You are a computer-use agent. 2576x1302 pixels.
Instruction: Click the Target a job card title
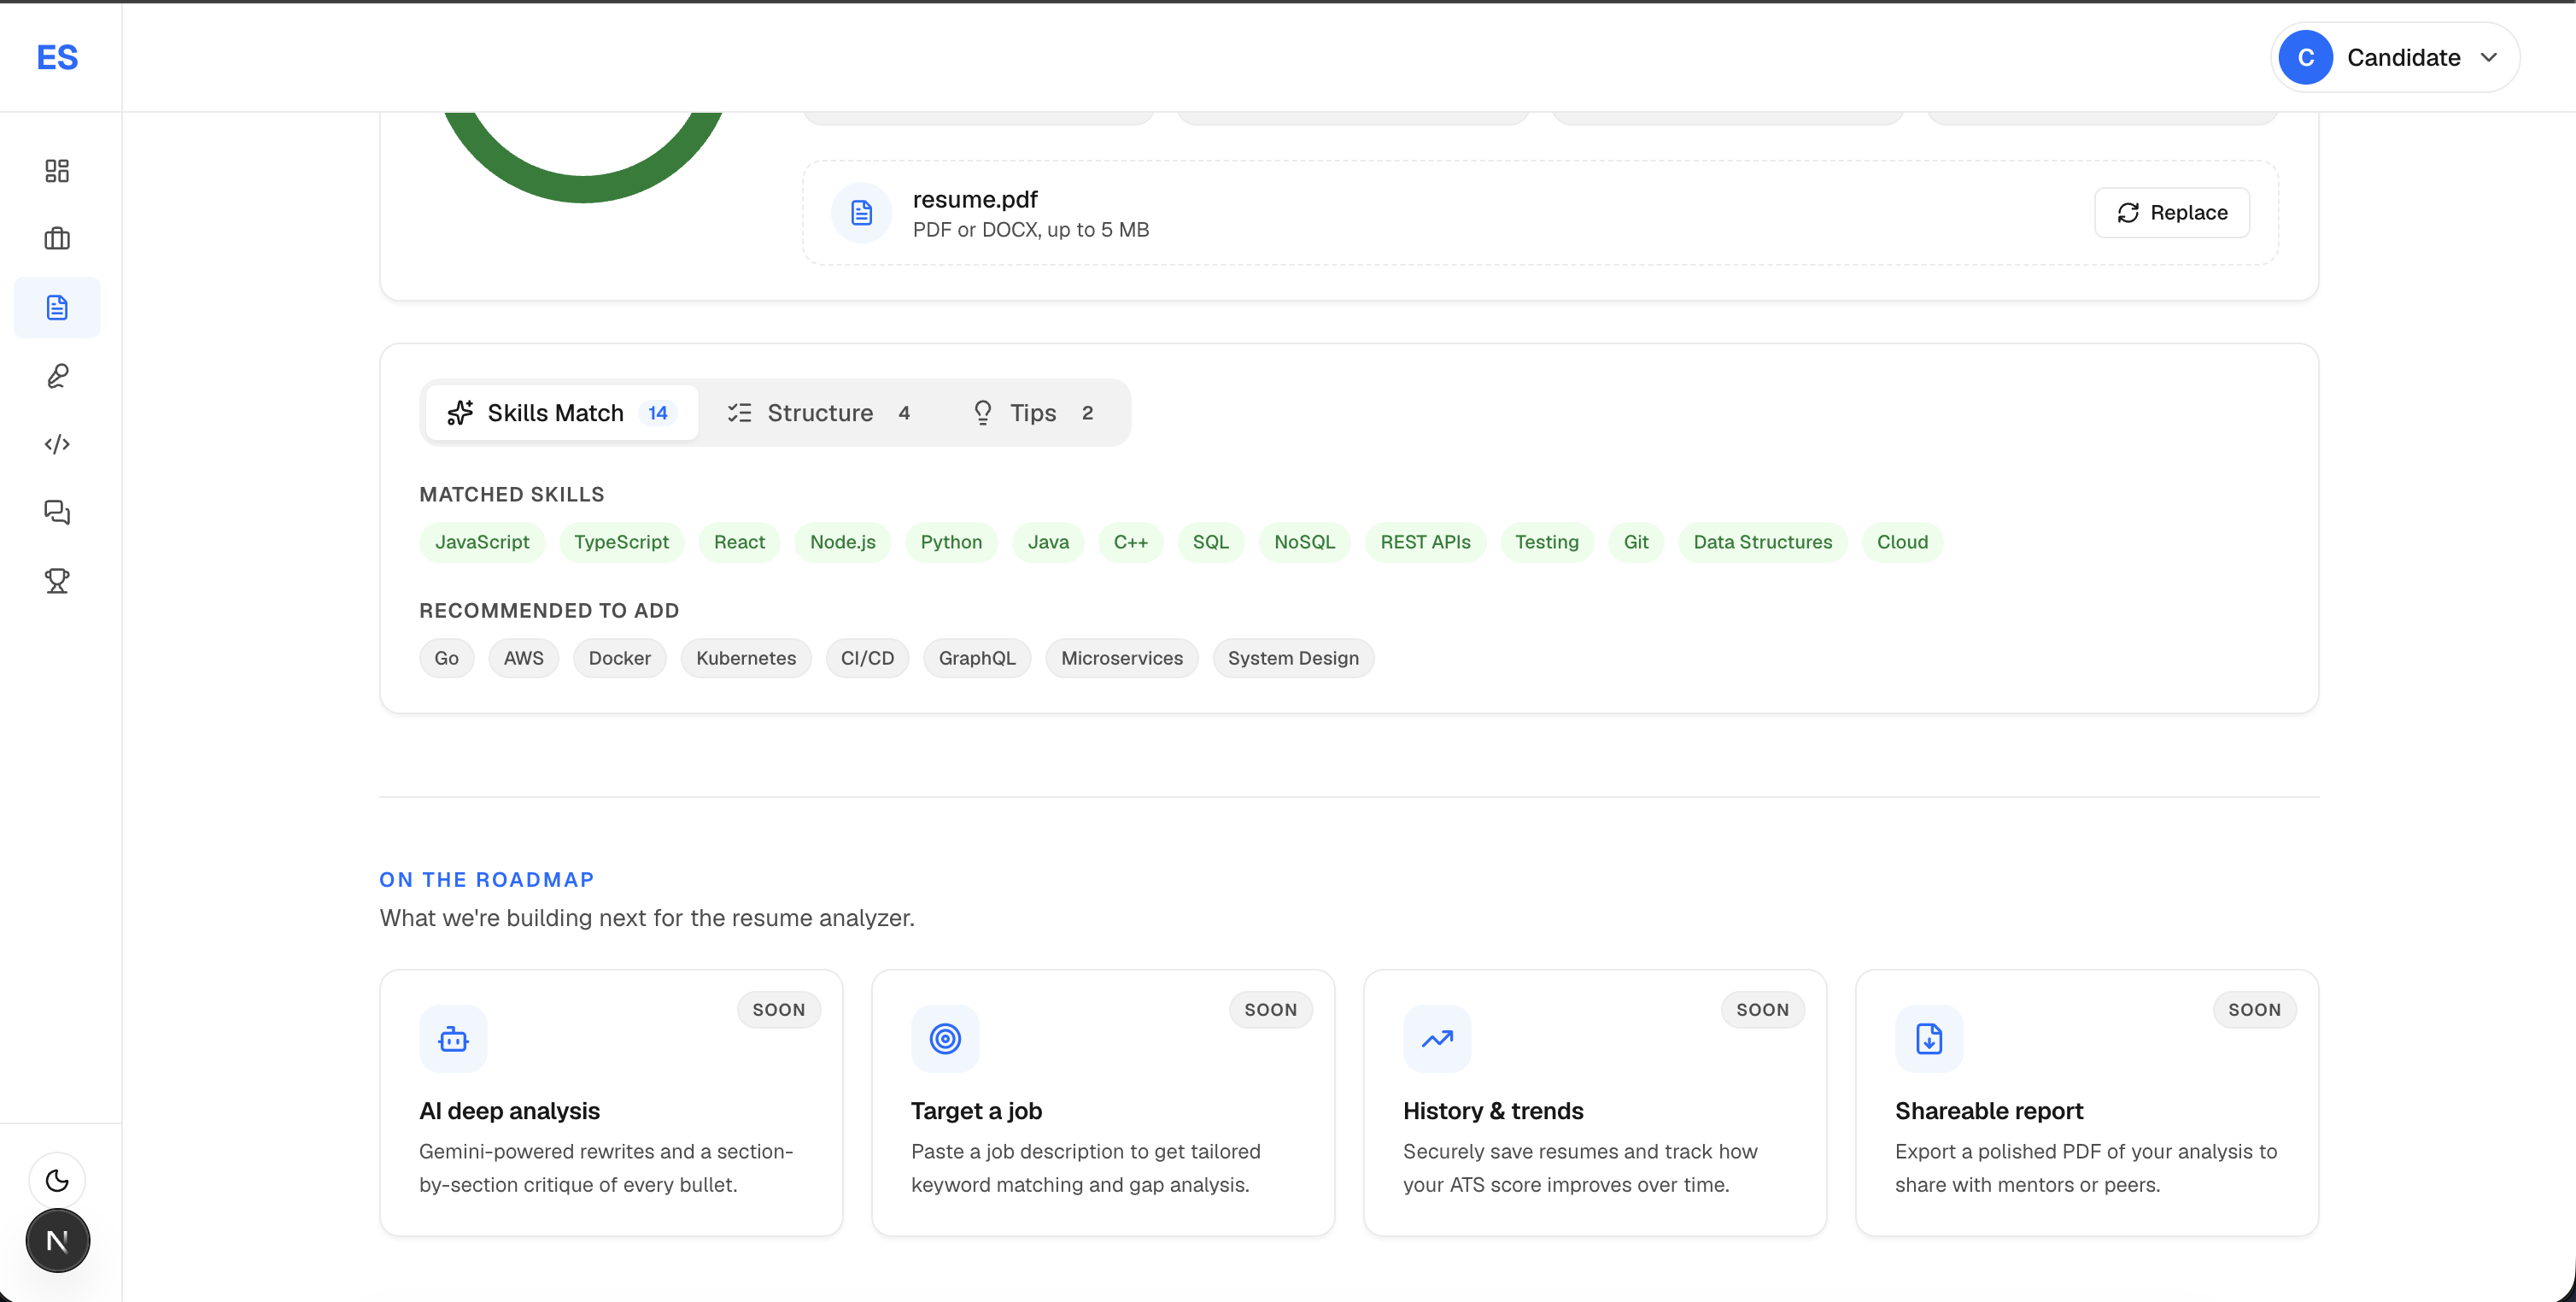click(x=976, y=1111)
